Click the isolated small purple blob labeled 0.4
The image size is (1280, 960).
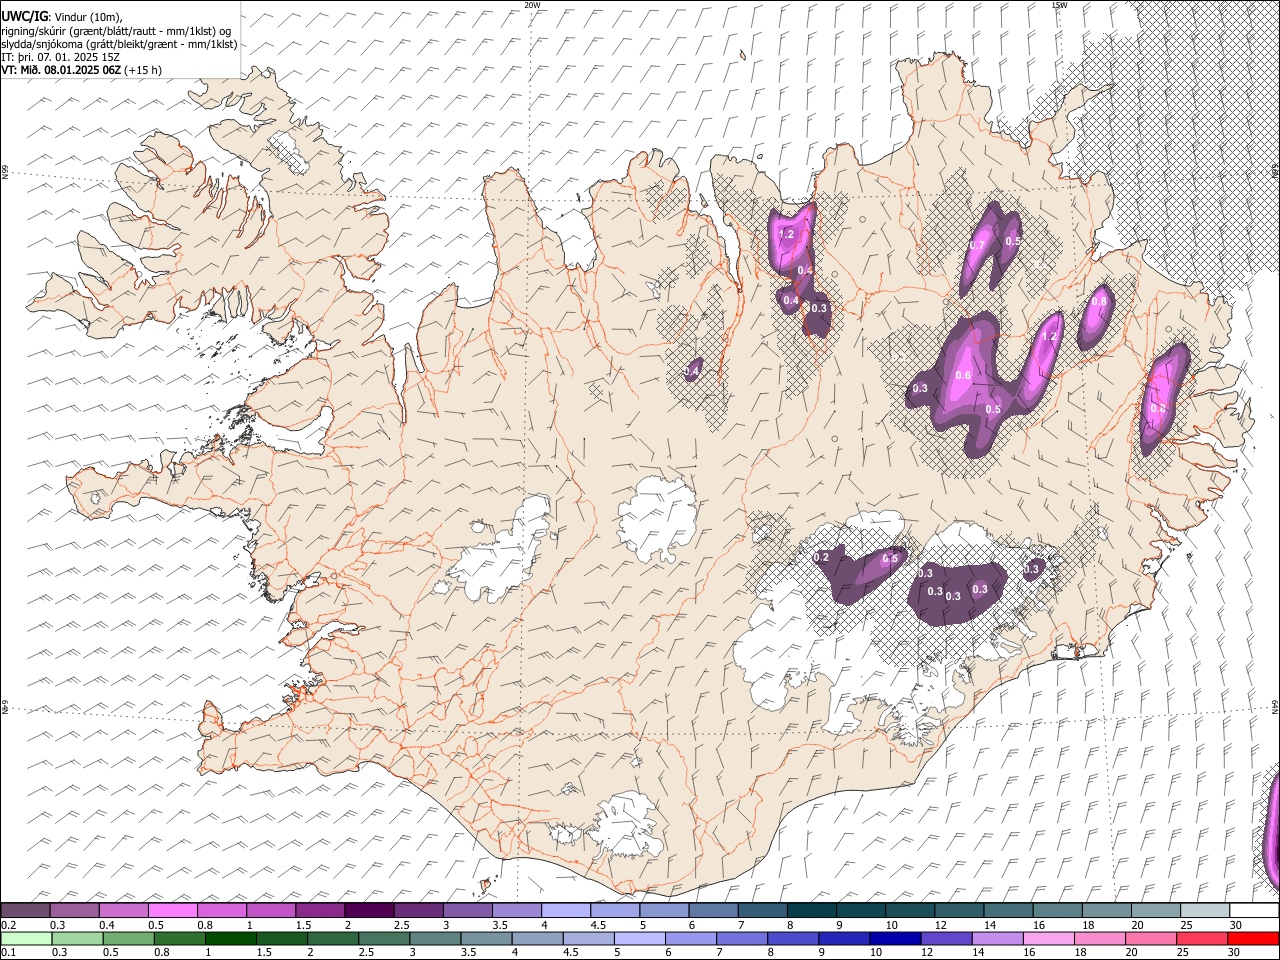[692, 370]
